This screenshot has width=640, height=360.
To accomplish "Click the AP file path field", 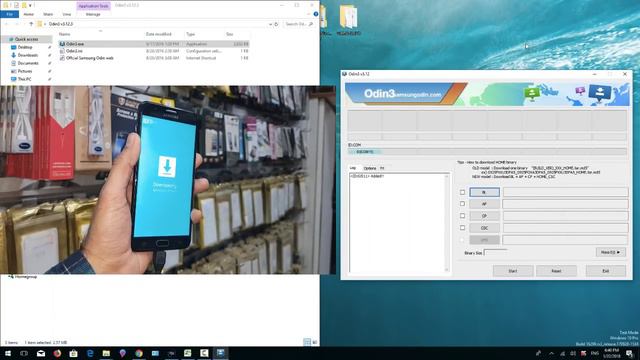I will [565, 204].
